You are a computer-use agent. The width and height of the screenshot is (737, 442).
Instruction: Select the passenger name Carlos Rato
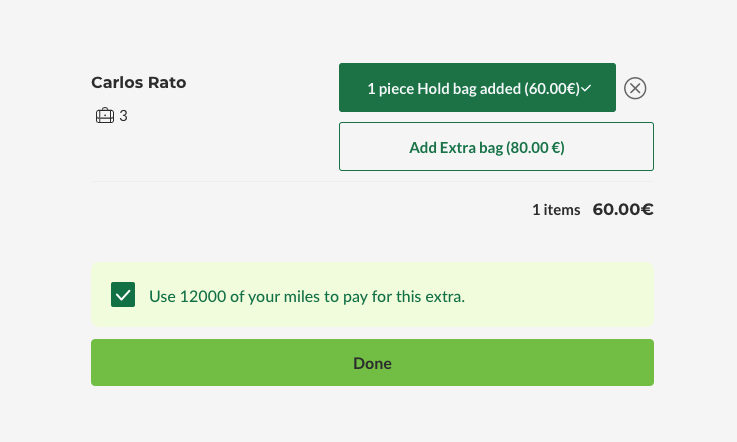(x=139, y=83)
